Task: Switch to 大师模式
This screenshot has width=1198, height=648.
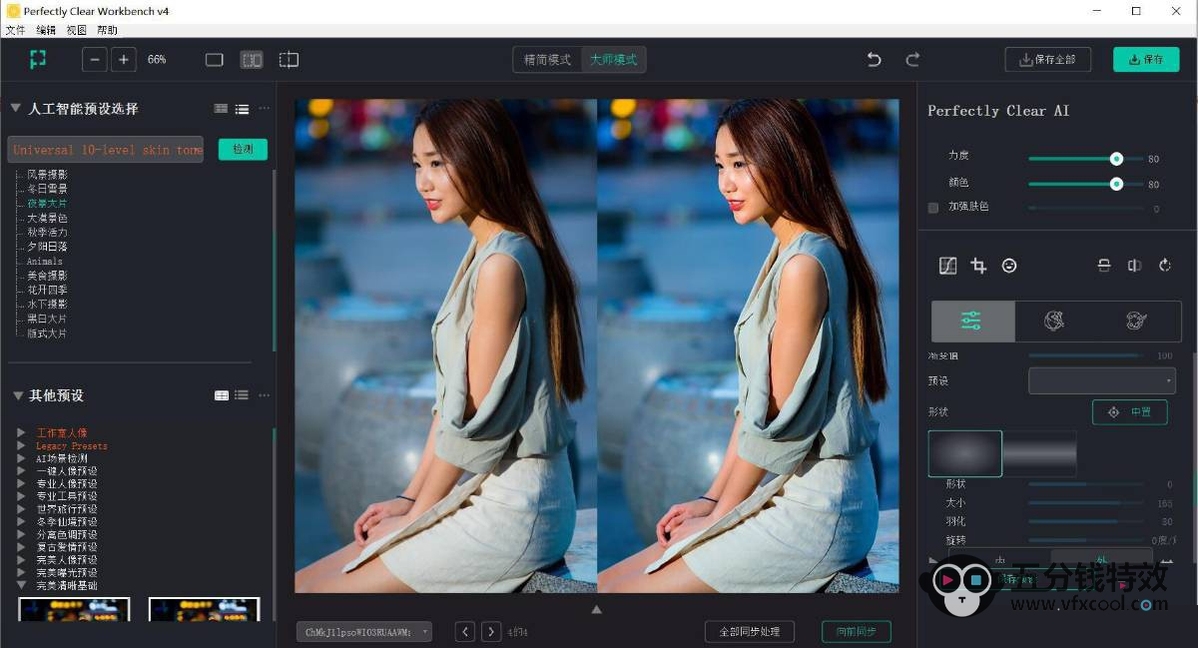Action: point(614,60)
